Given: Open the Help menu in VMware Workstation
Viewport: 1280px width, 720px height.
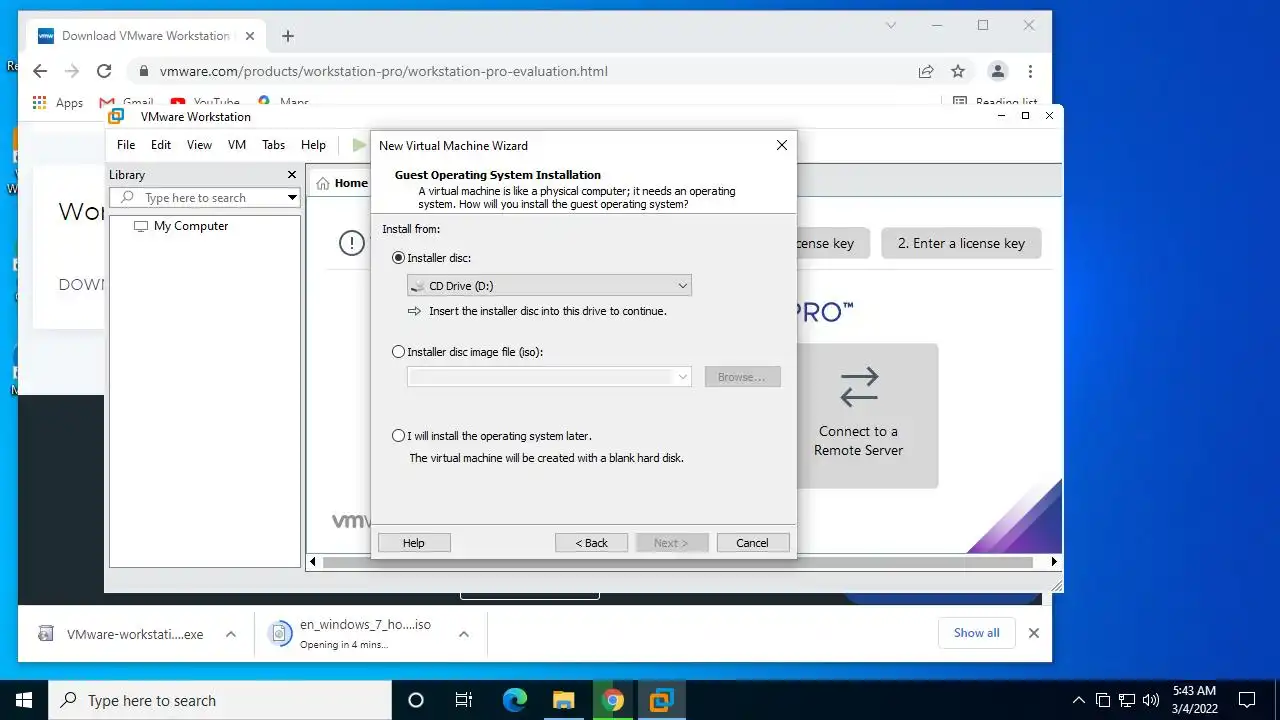Looking at the screenshot, I should coord(313,145).
